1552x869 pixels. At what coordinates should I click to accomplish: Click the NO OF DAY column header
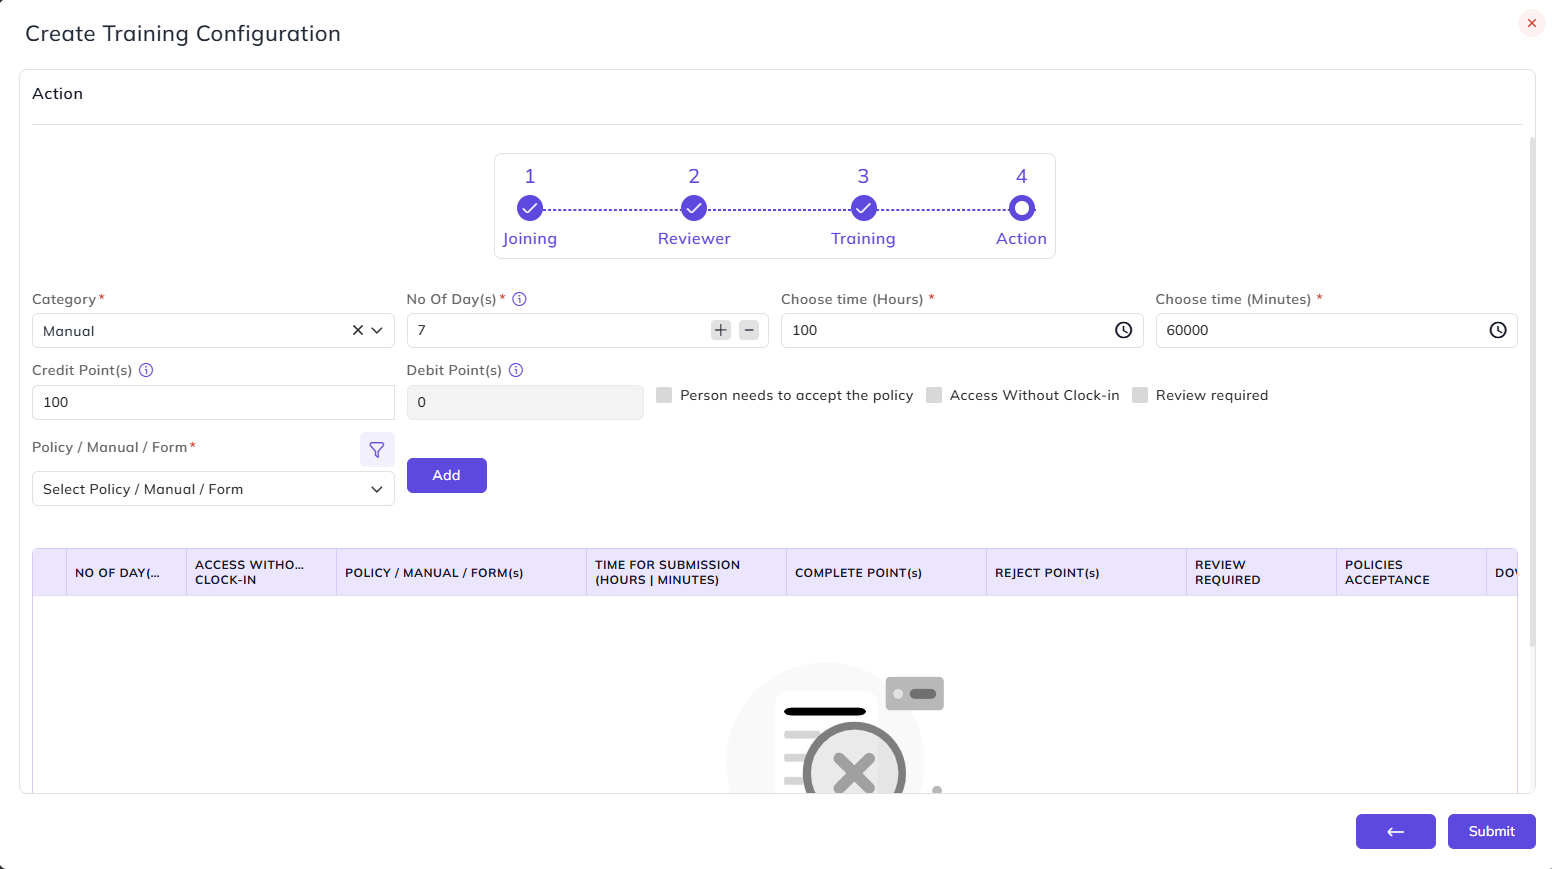(127, 573)
